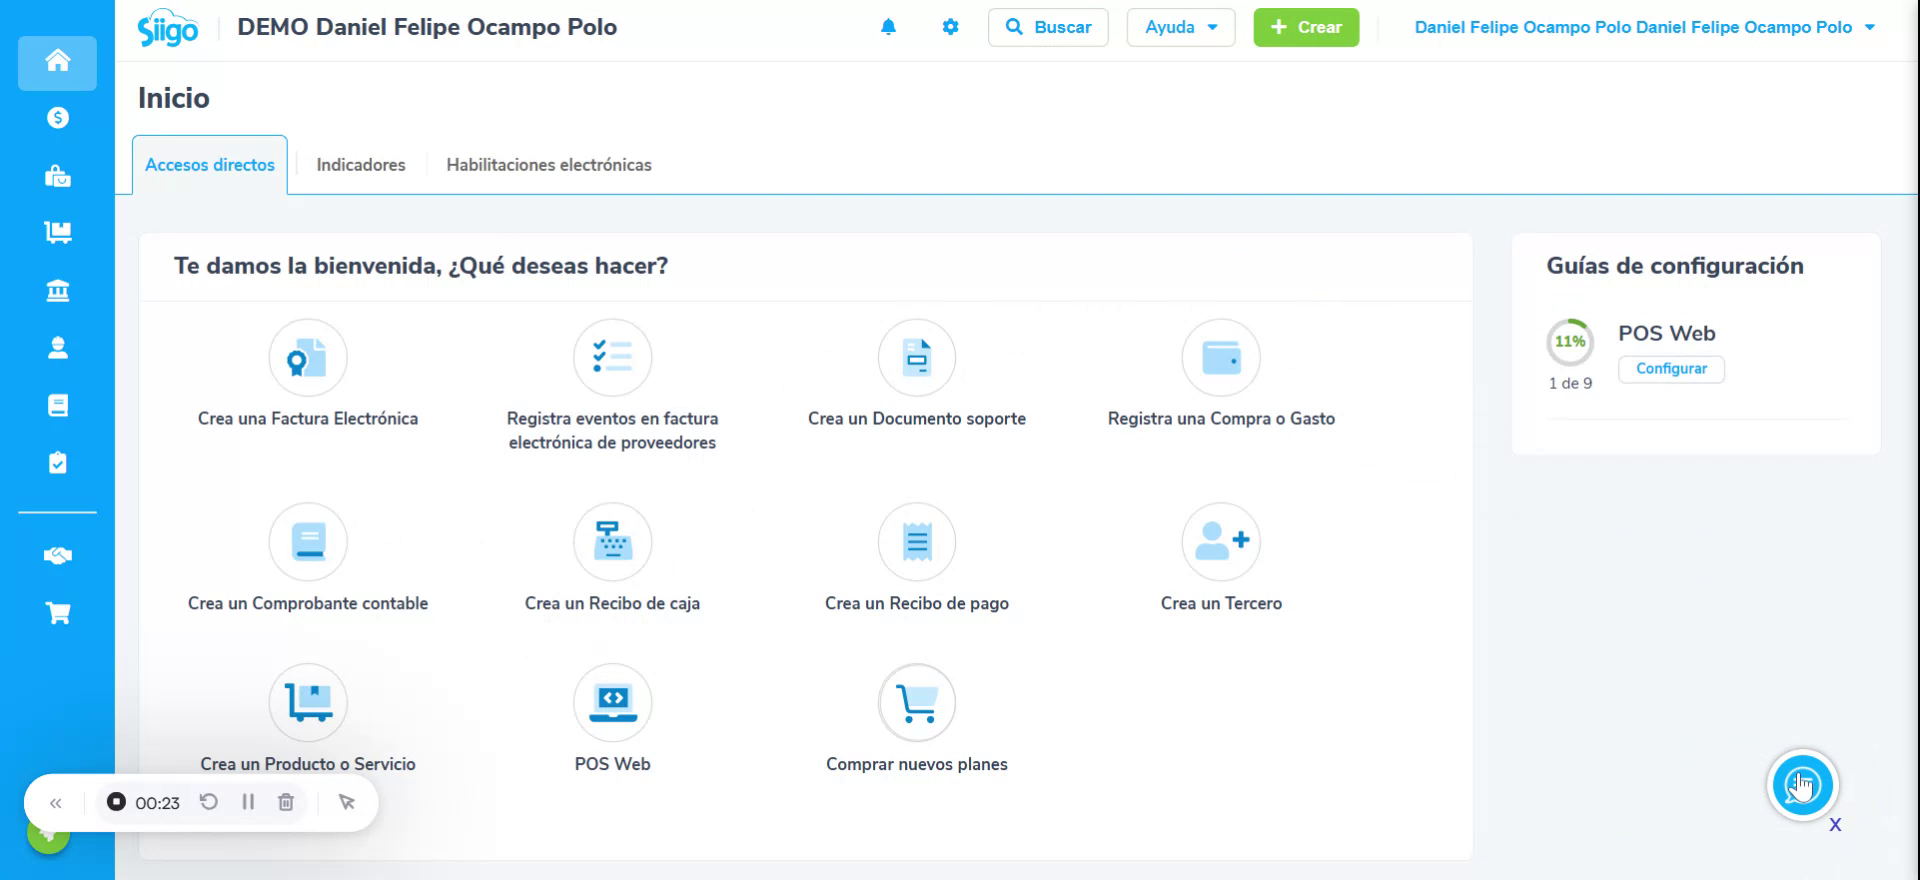Open the Registra una Compra o Gasto link

pyautogui.click(x=1221, y=419)
